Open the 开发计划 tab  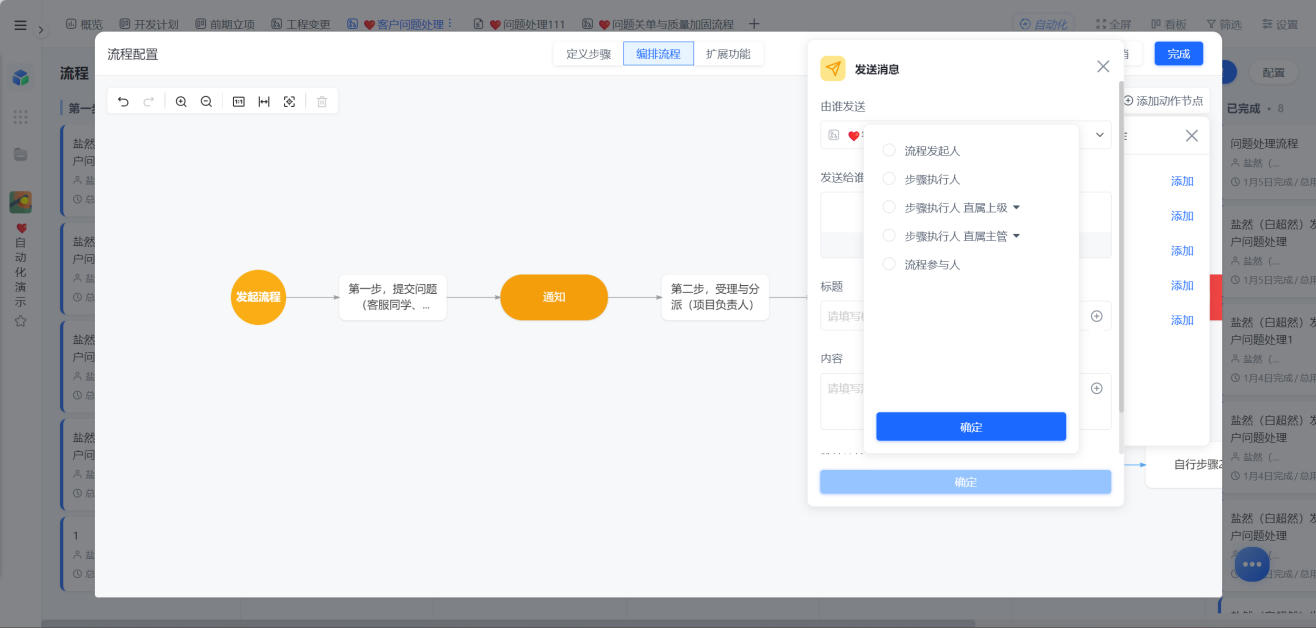coord(150,24)
